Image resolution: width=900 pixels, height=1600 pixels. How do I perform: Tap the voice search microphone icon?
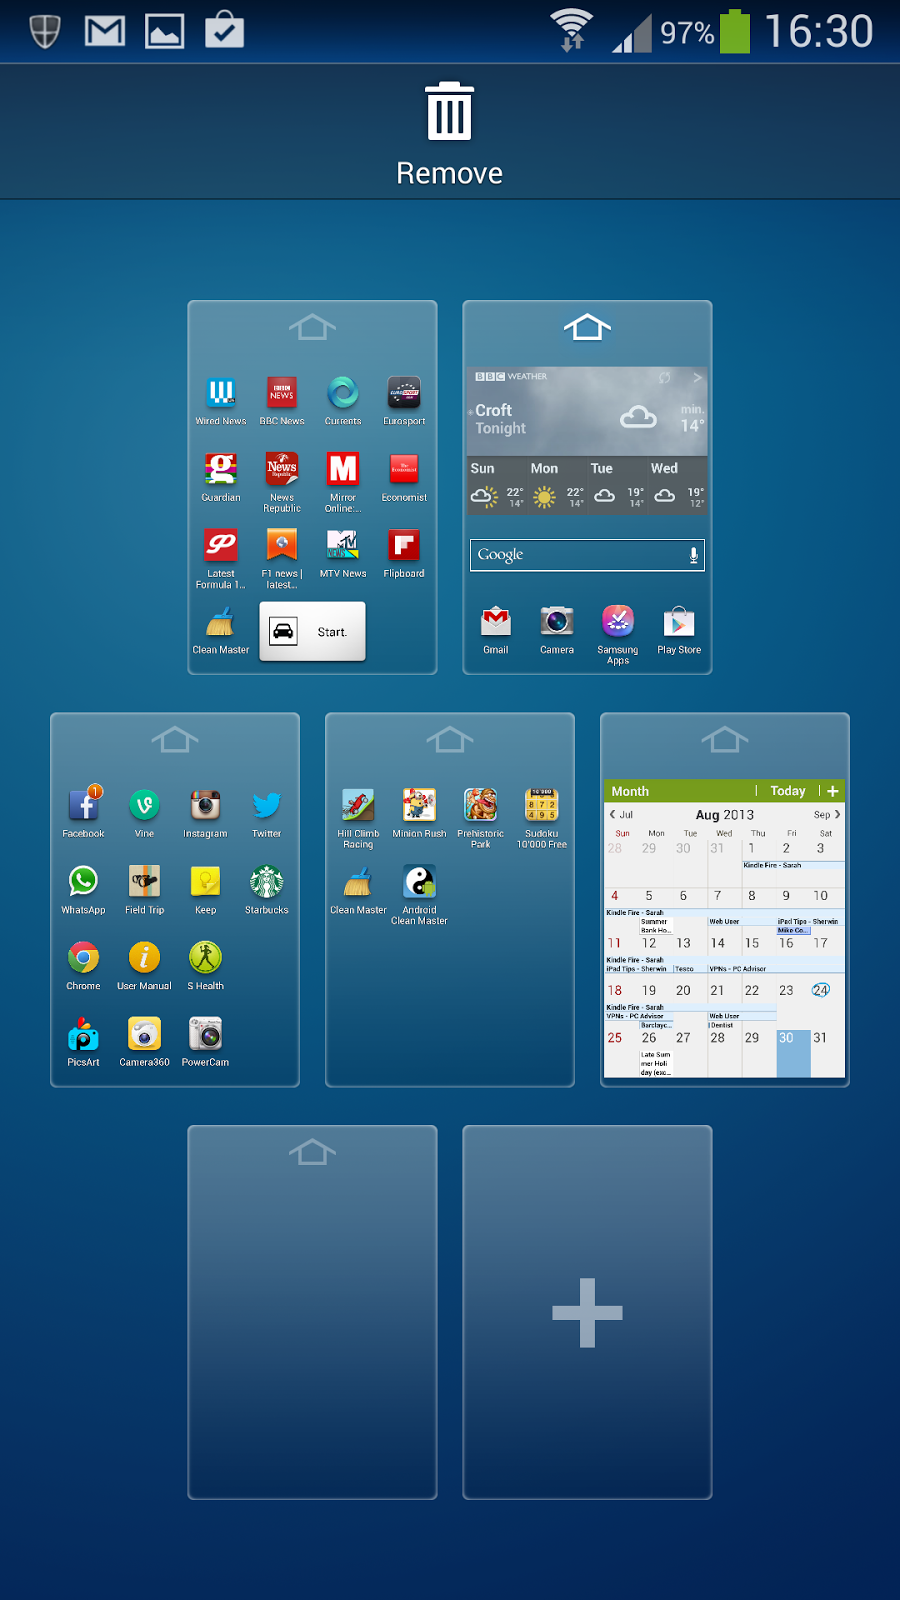tap(693, 555)
